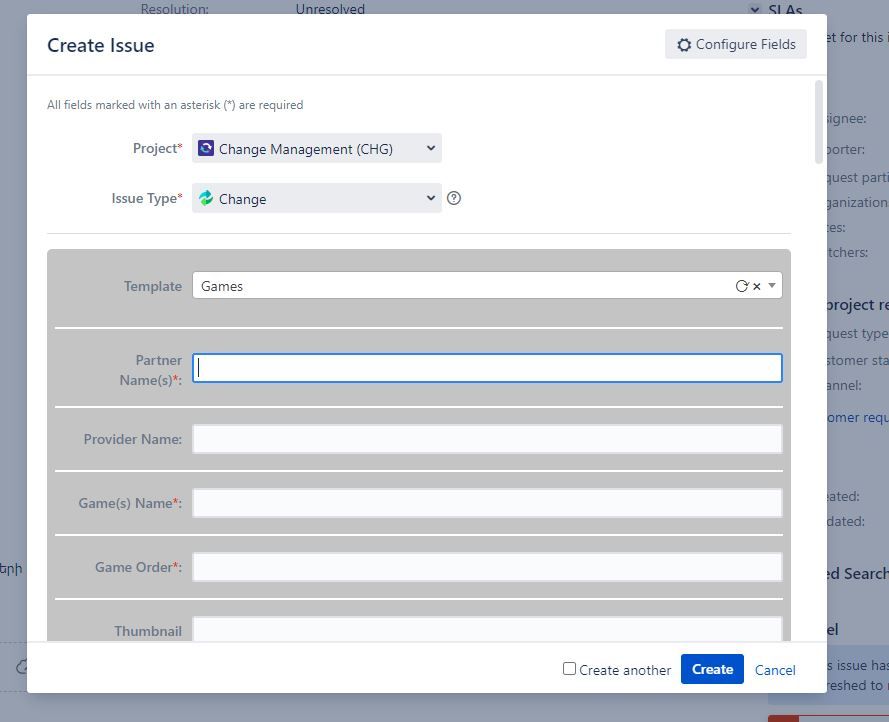Click the required fields notice text

click(x=175, y=105)
